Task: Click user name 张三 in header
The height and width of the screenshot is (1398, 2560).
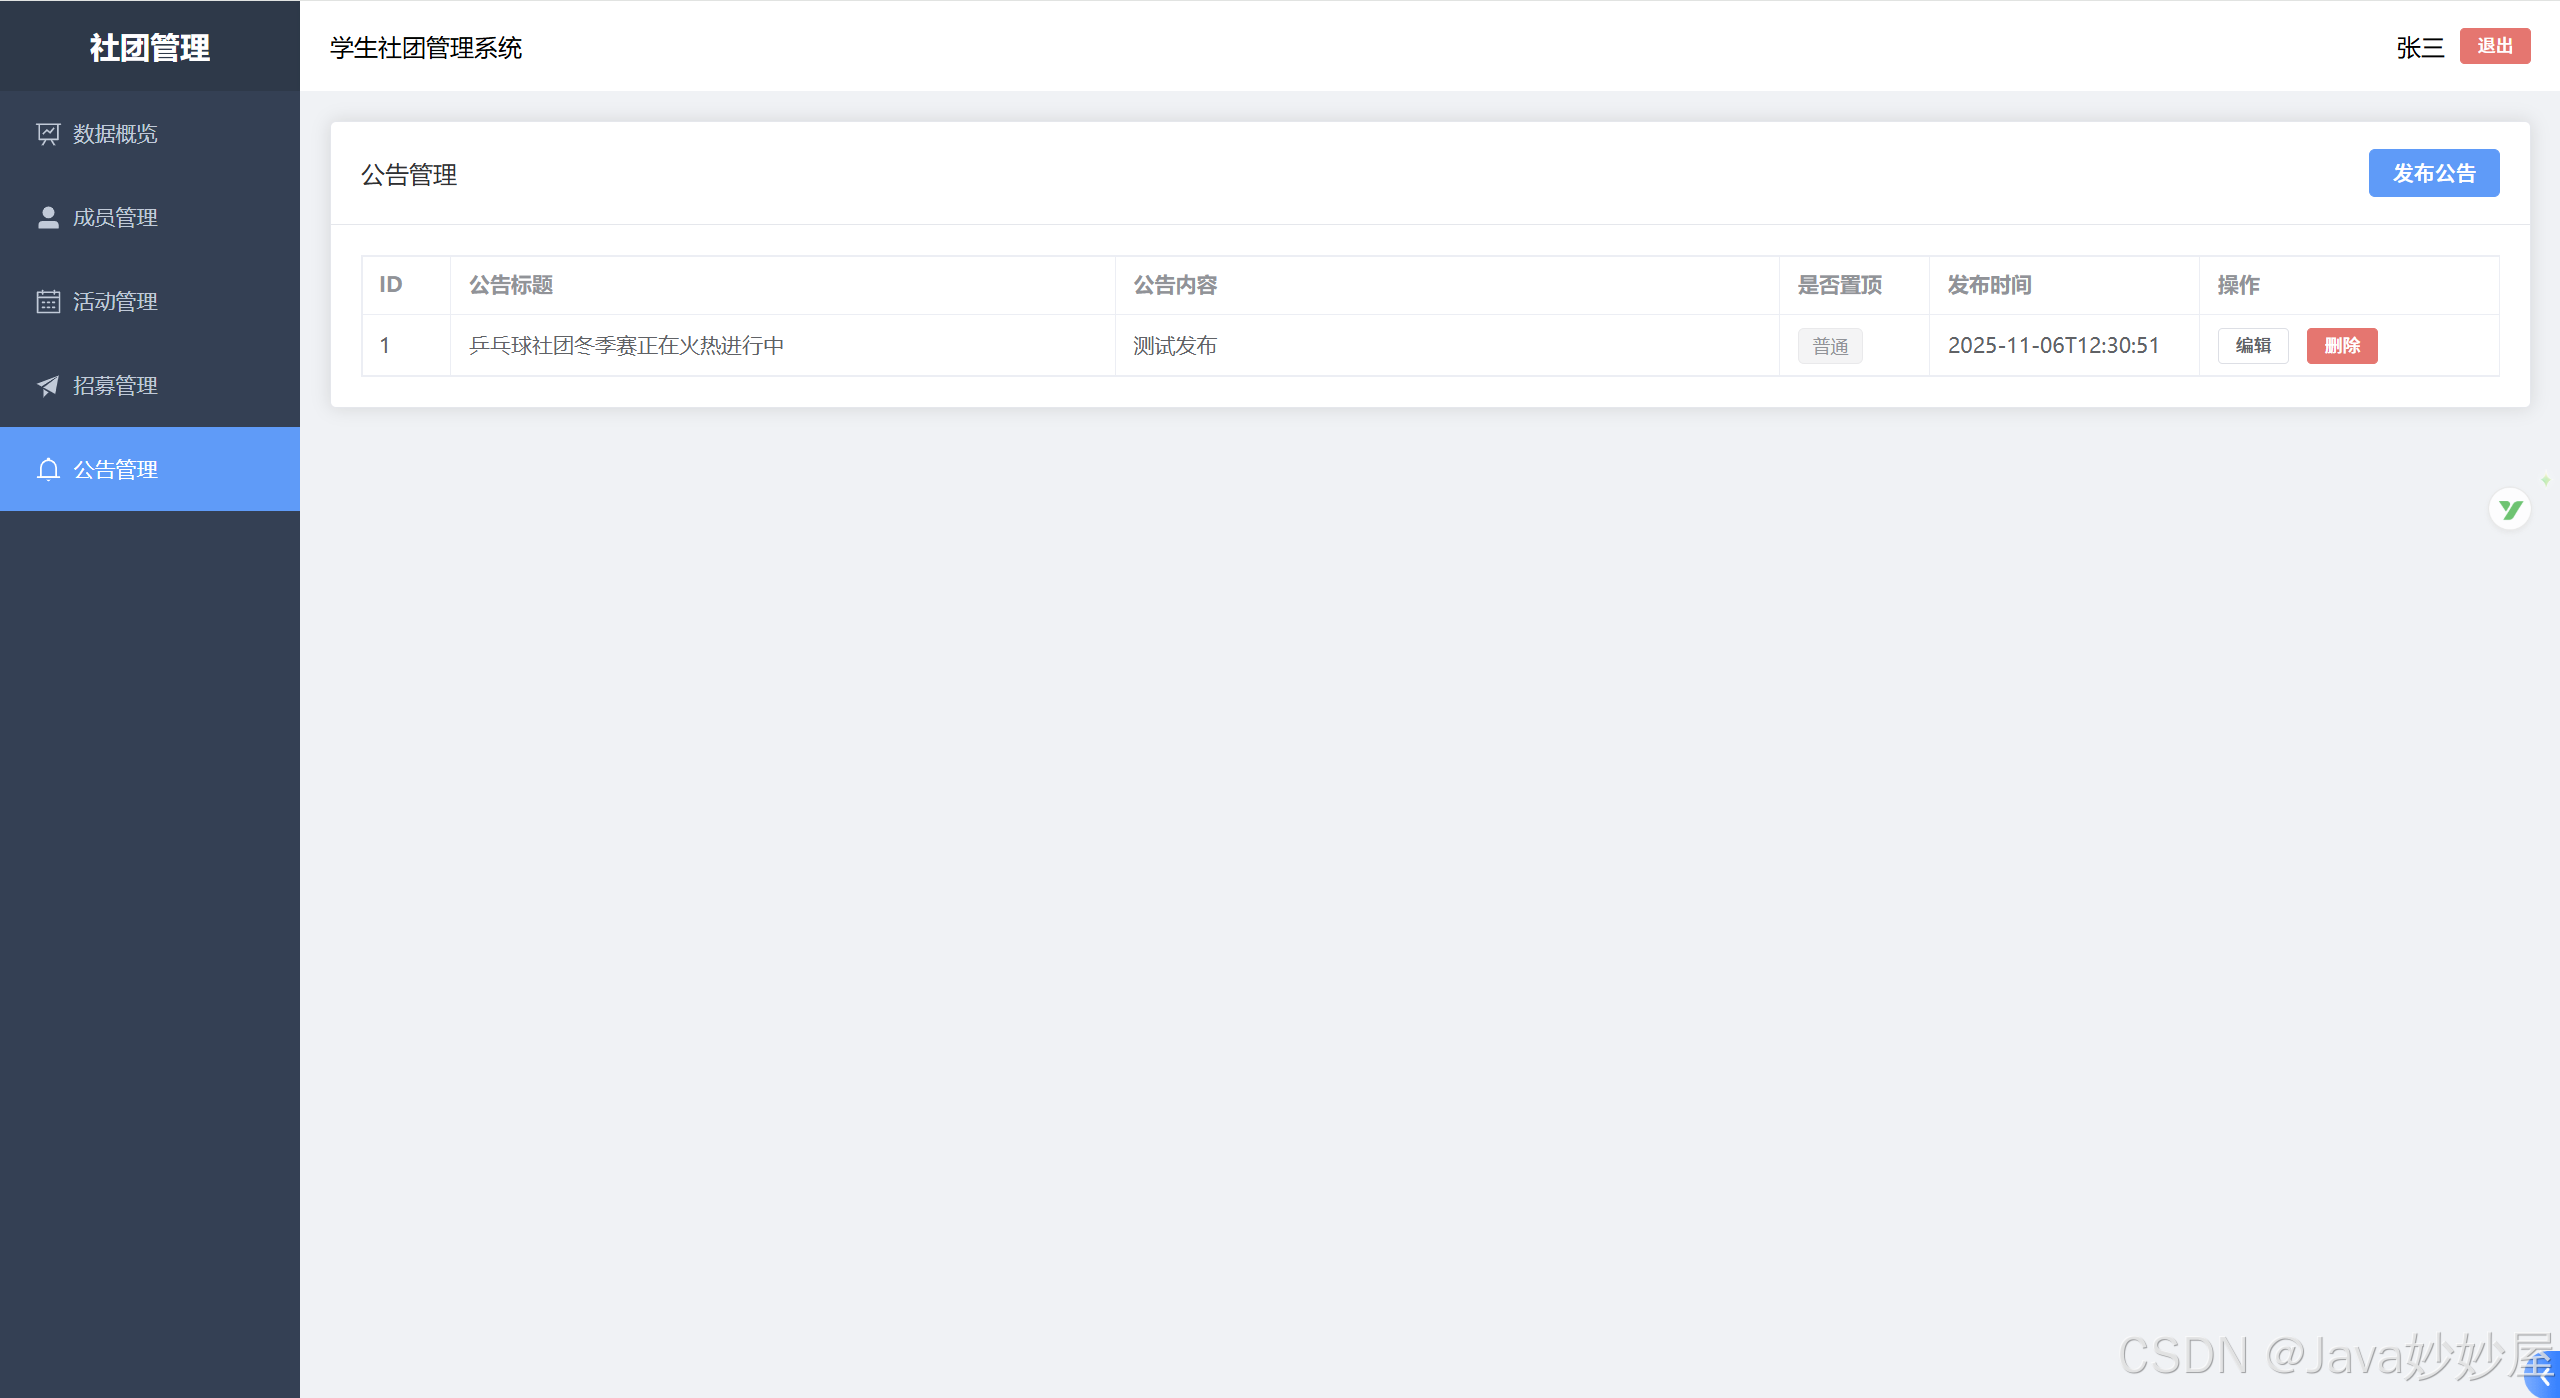Action: click(2420, 47)
